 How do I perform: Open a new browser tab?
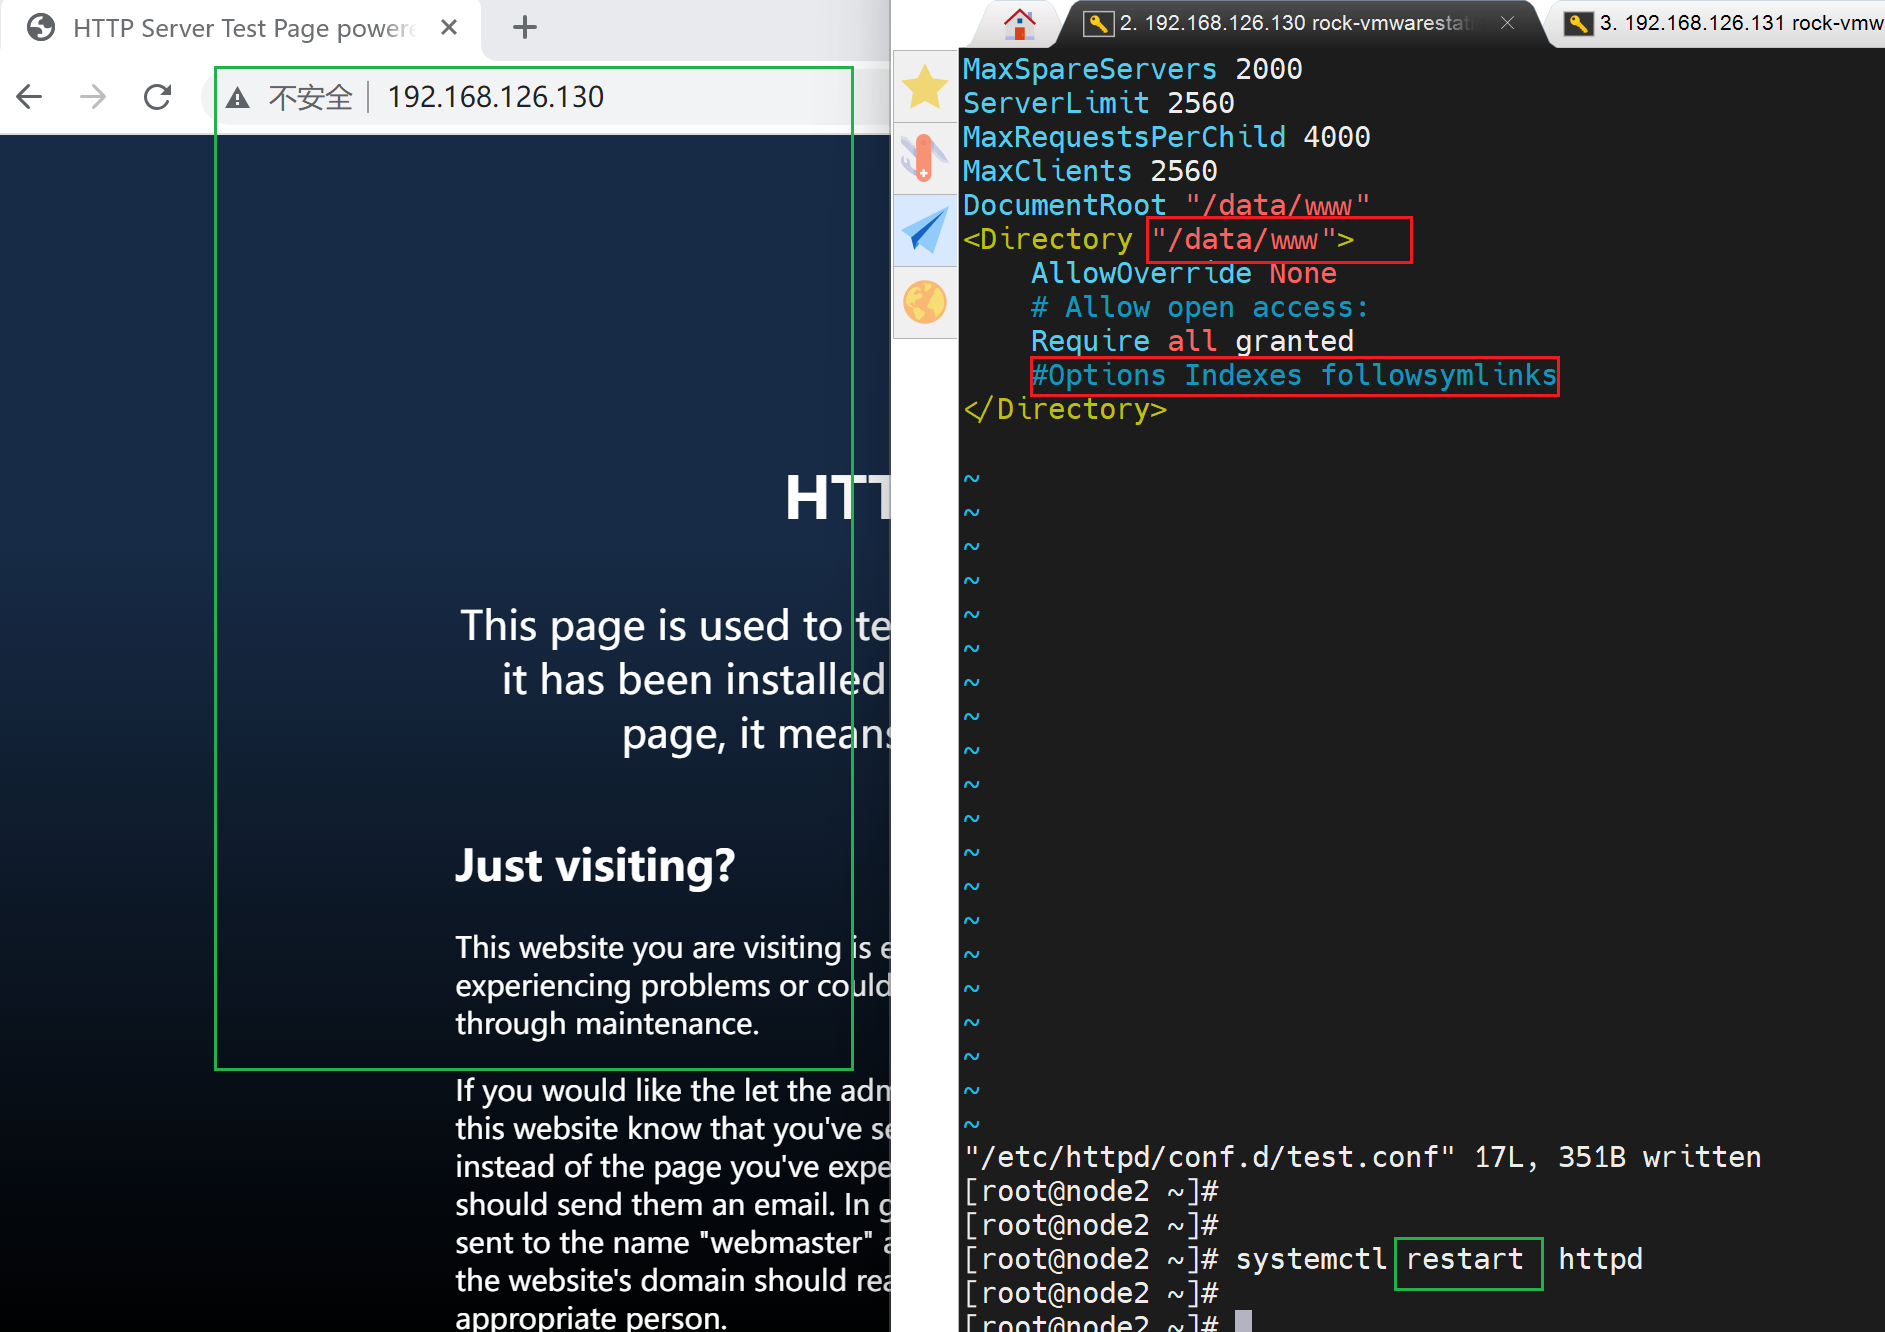(x=524, y=28)
